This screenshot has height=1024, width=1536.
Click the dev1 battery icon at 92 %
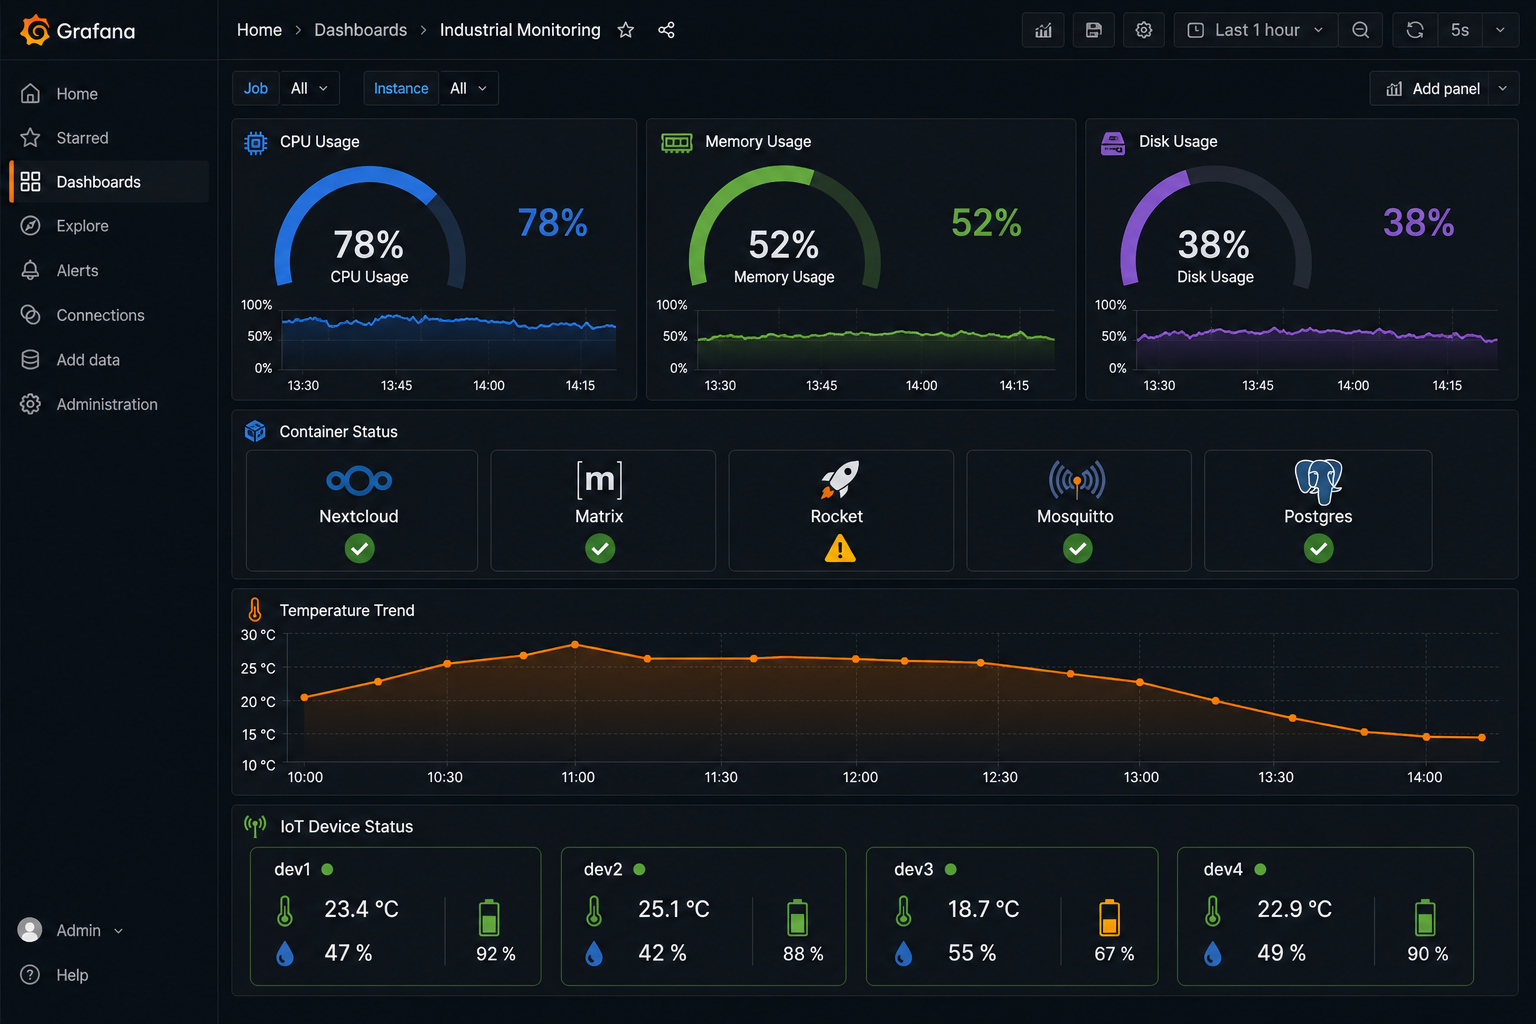point(489,917)
